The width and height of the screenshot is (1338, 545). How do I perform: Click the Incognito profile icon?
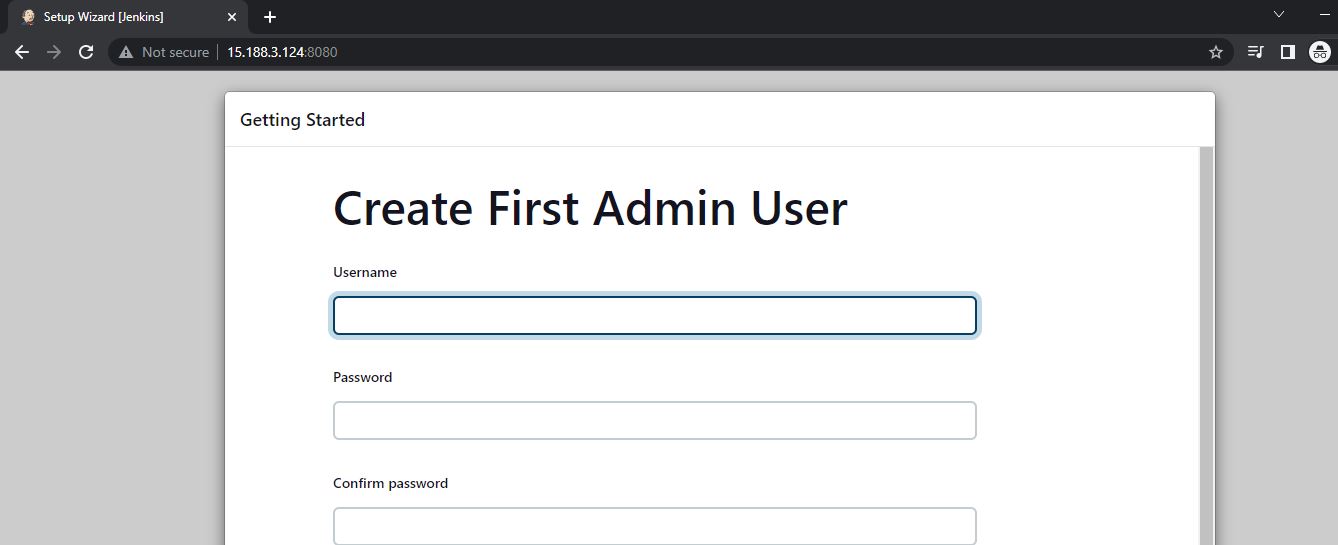tap(1320, 52)
